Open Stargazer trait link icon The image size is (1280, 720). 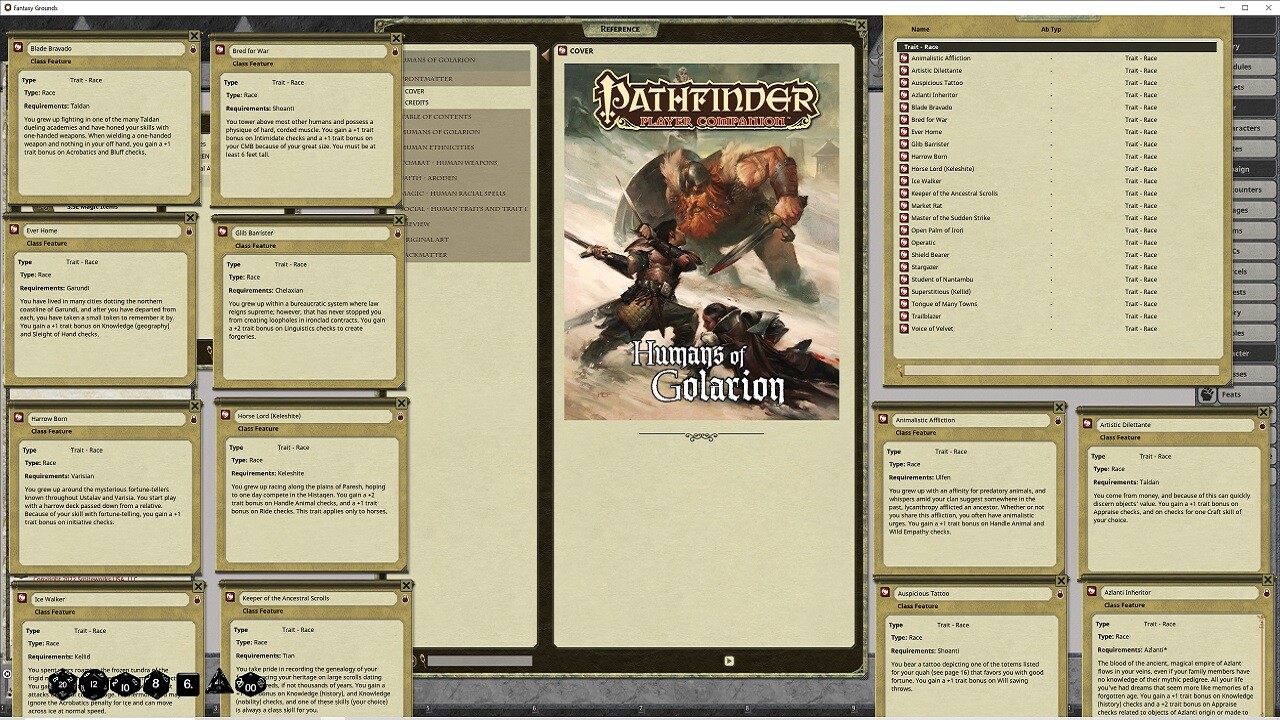click(904, 267)
